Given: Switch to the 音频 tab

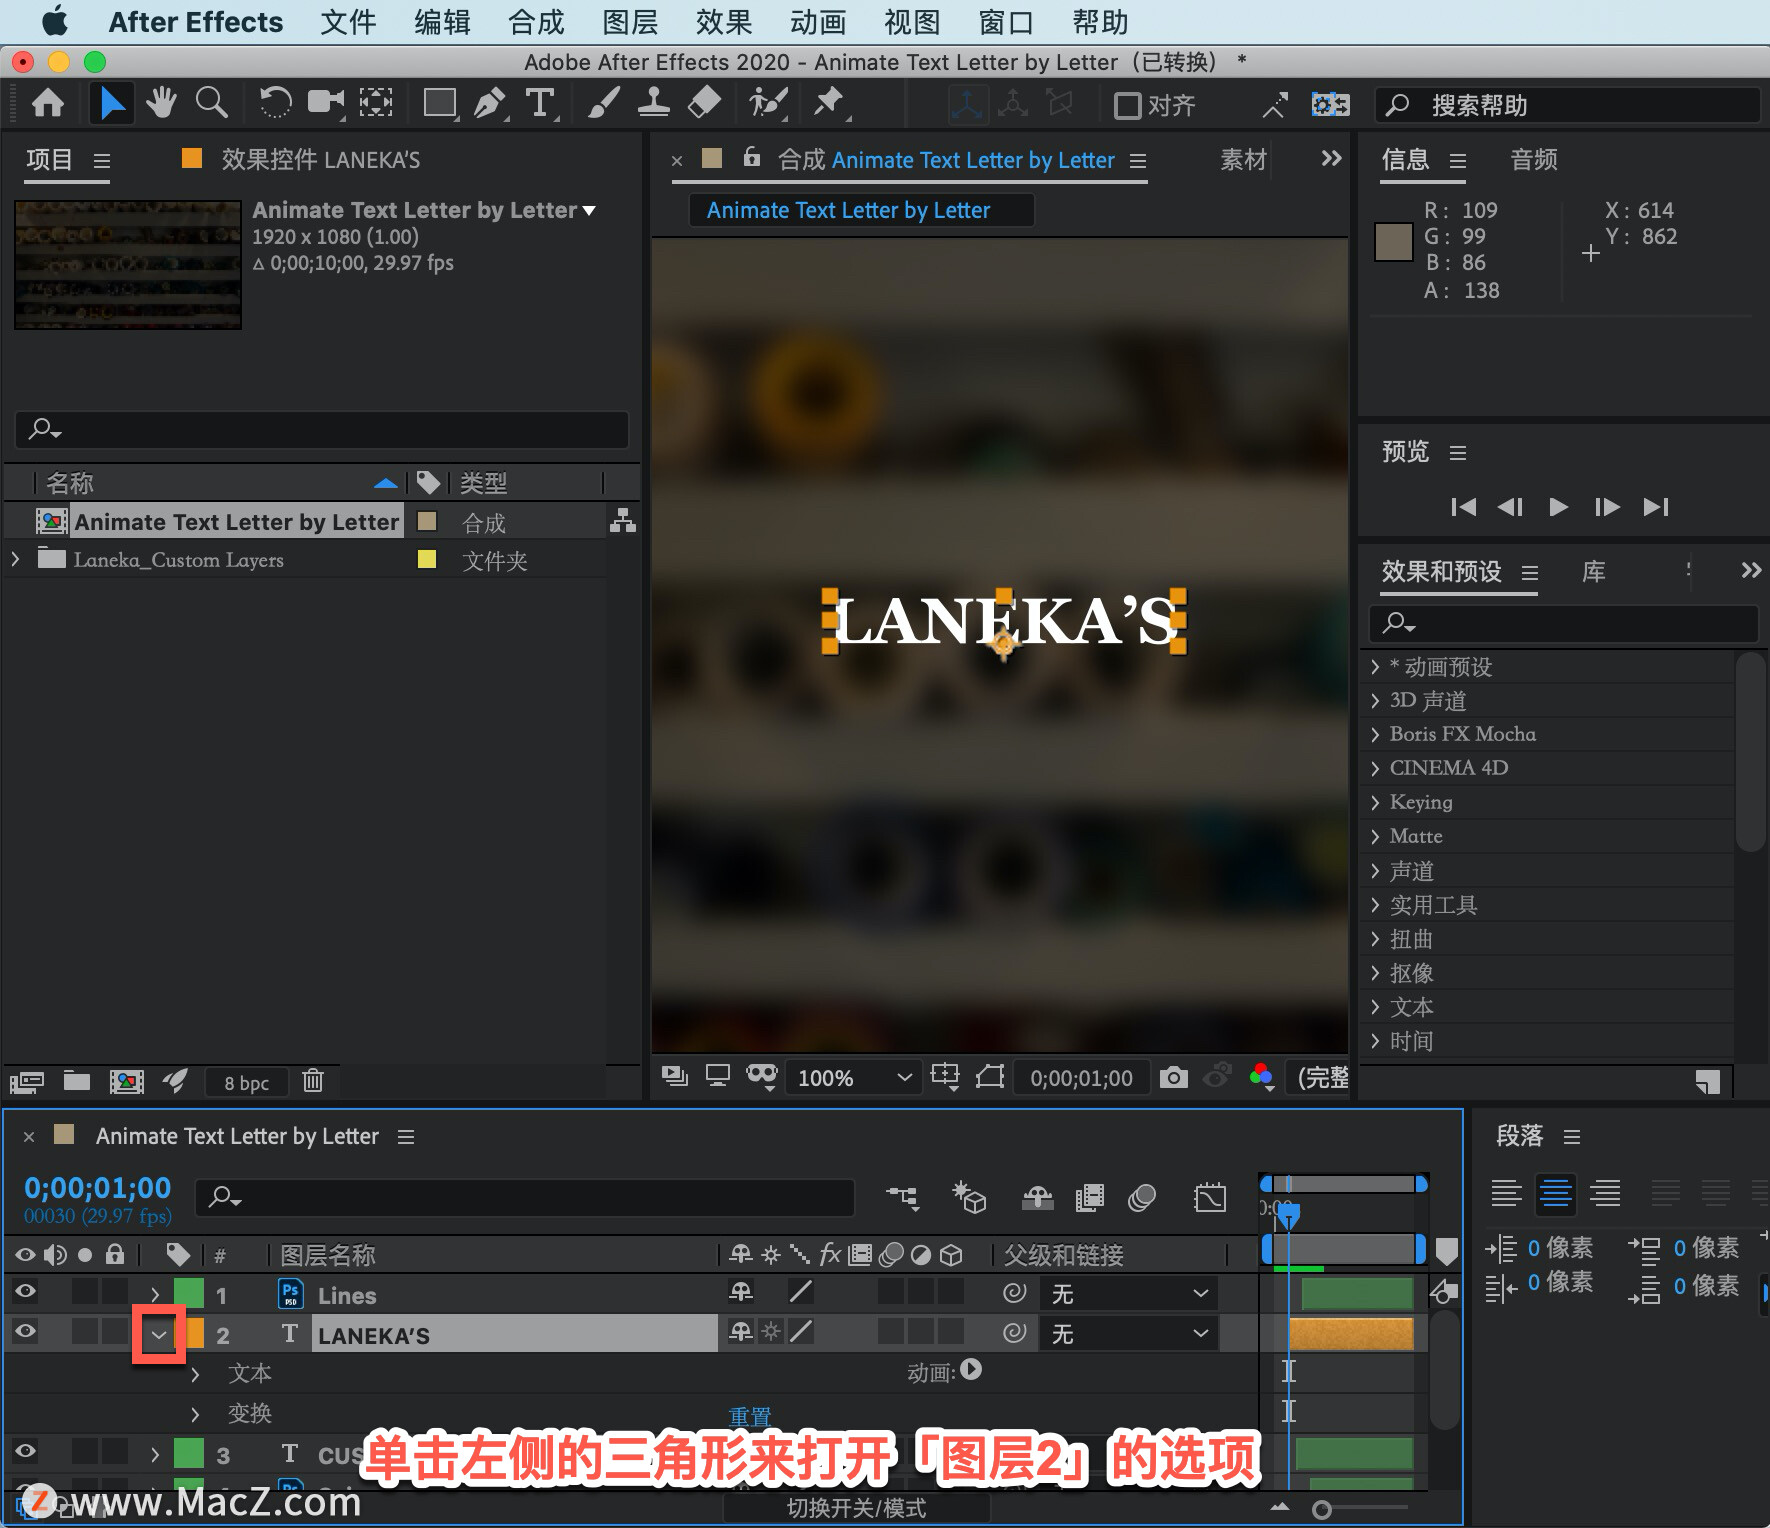Looking at the screenshot, I should pos(1534,160).
